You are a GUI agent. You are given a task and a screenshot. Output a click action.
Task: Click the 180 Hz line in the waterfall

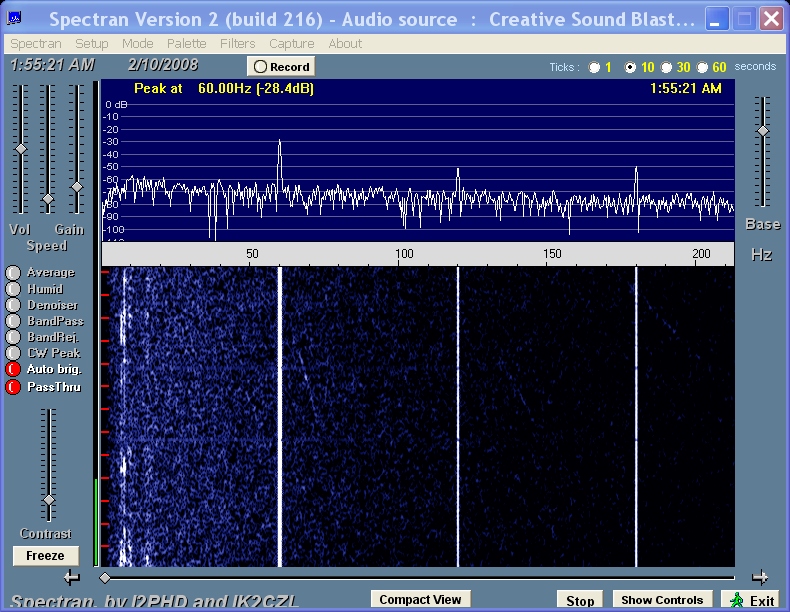click(636, 417)
